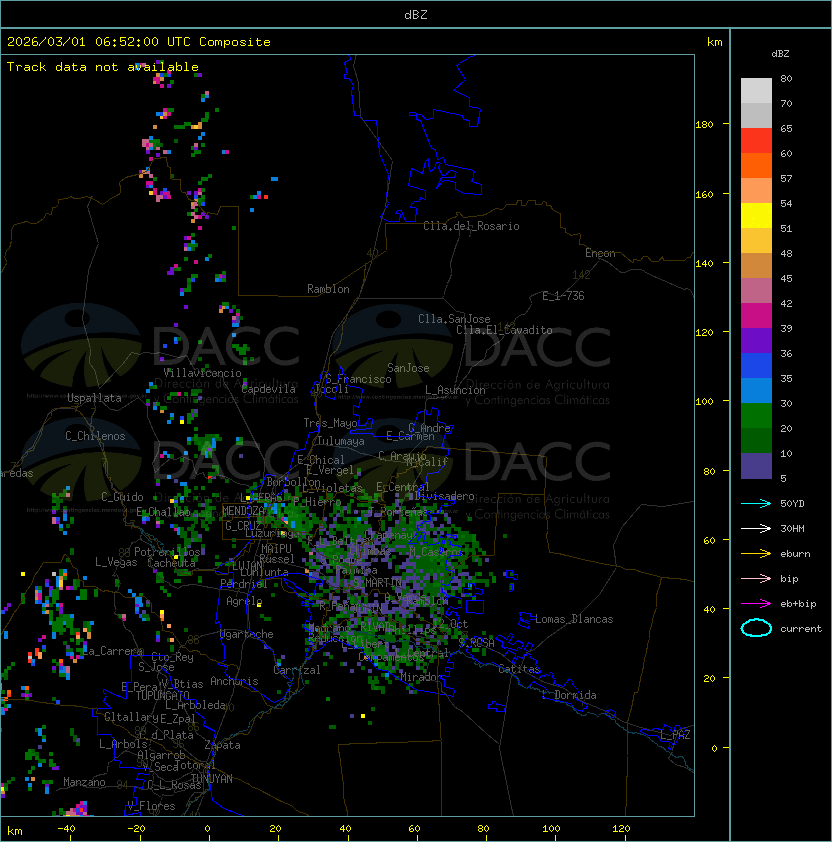Pick the magenta 39-42 dBZ swatch

point(756,316)
